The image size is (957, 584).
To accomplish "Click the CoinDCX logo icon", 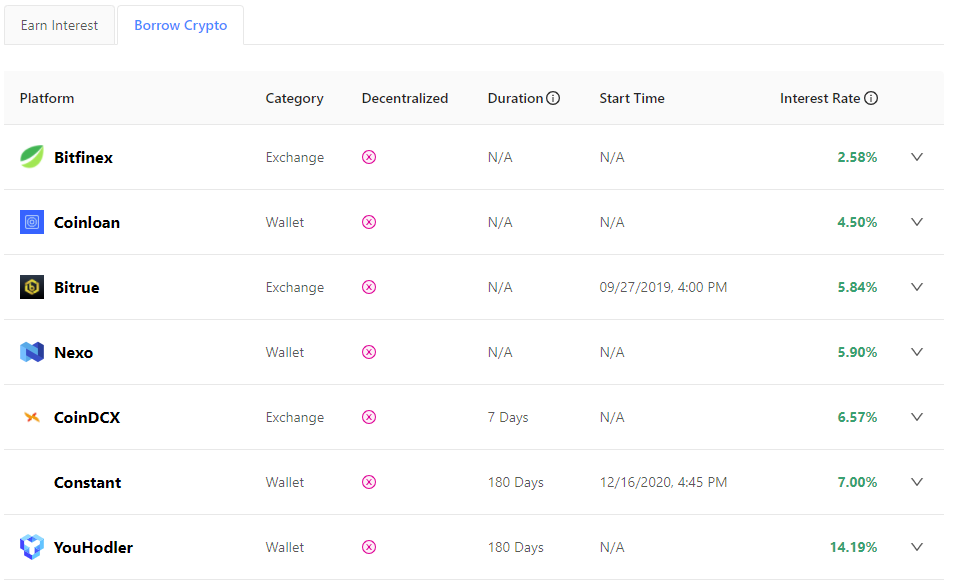I will 32,417.
